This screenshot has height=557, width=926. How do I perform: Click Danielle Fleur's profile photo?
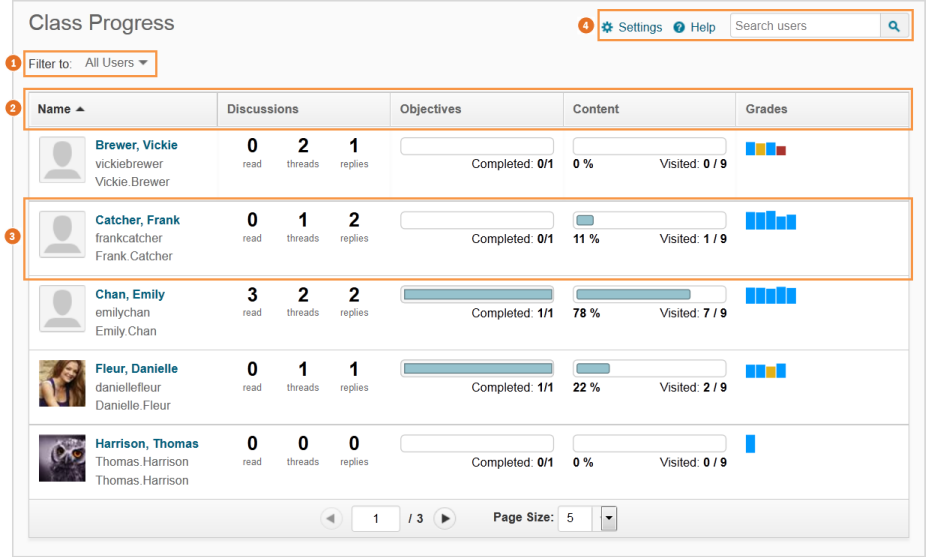pos(62,383)
